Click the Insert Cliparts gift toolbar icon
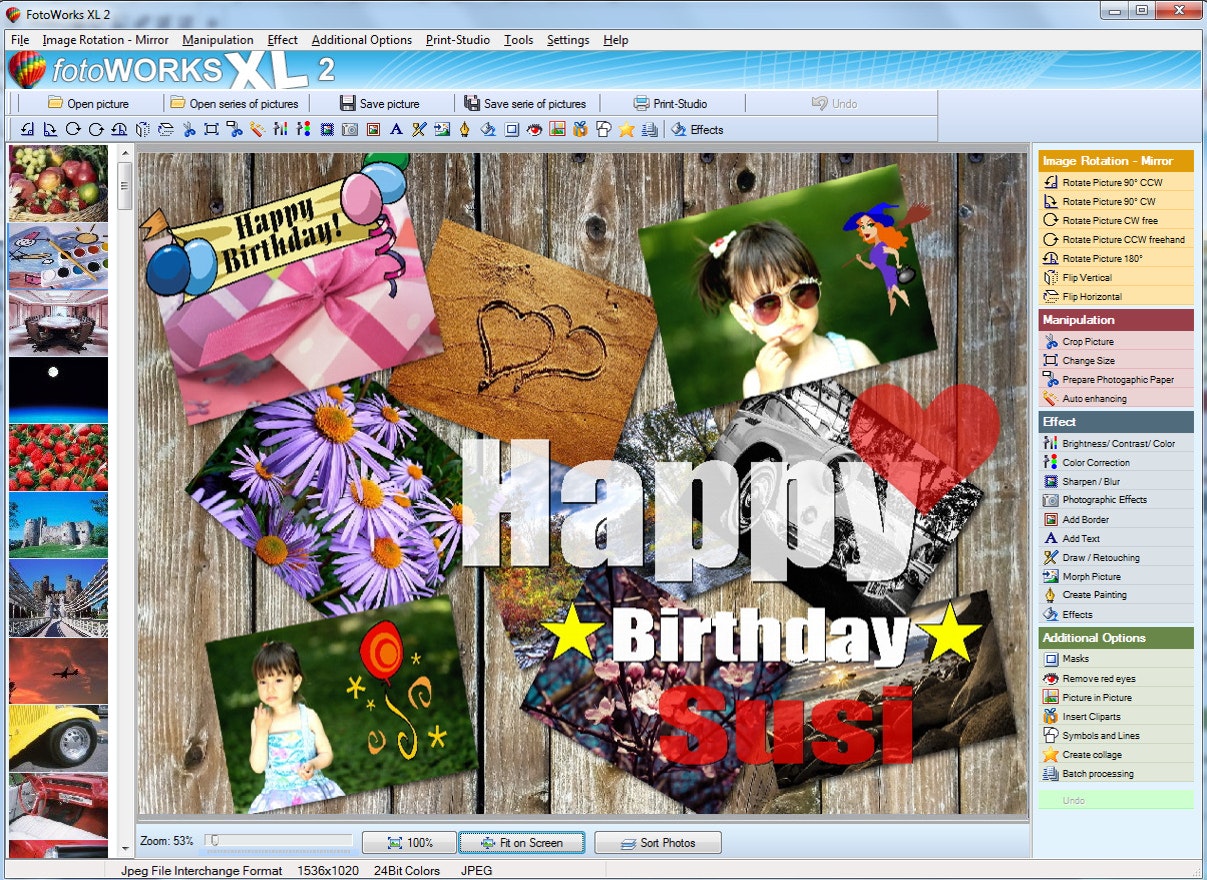Screen dimensions: 1207x880 (579, 129)
